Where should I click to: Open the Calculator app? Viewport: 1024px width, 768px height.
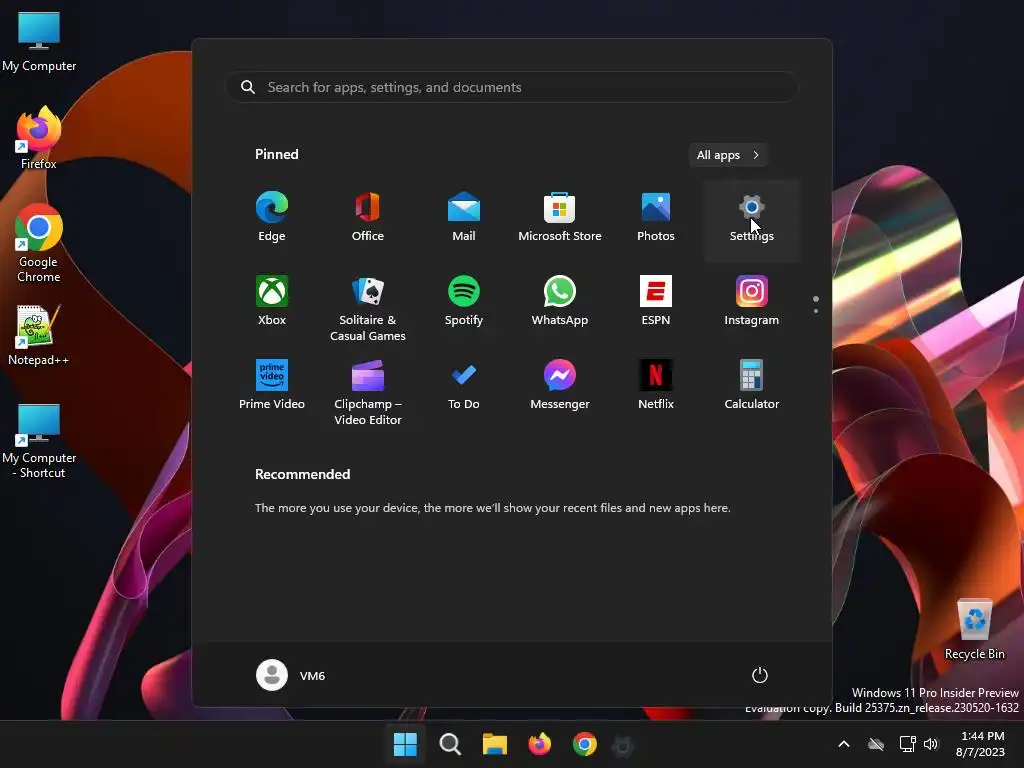(752, 385)
